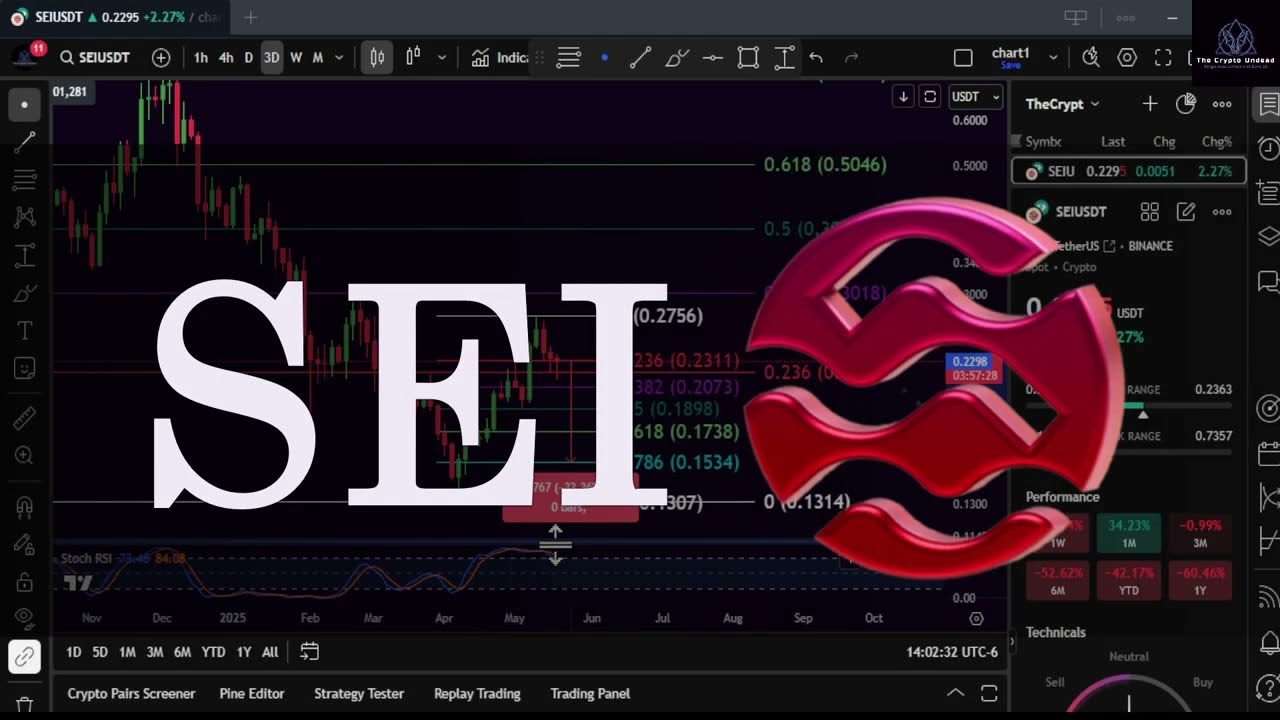Select the 1D date range
1280x720 pixels.
coord(74,652)
